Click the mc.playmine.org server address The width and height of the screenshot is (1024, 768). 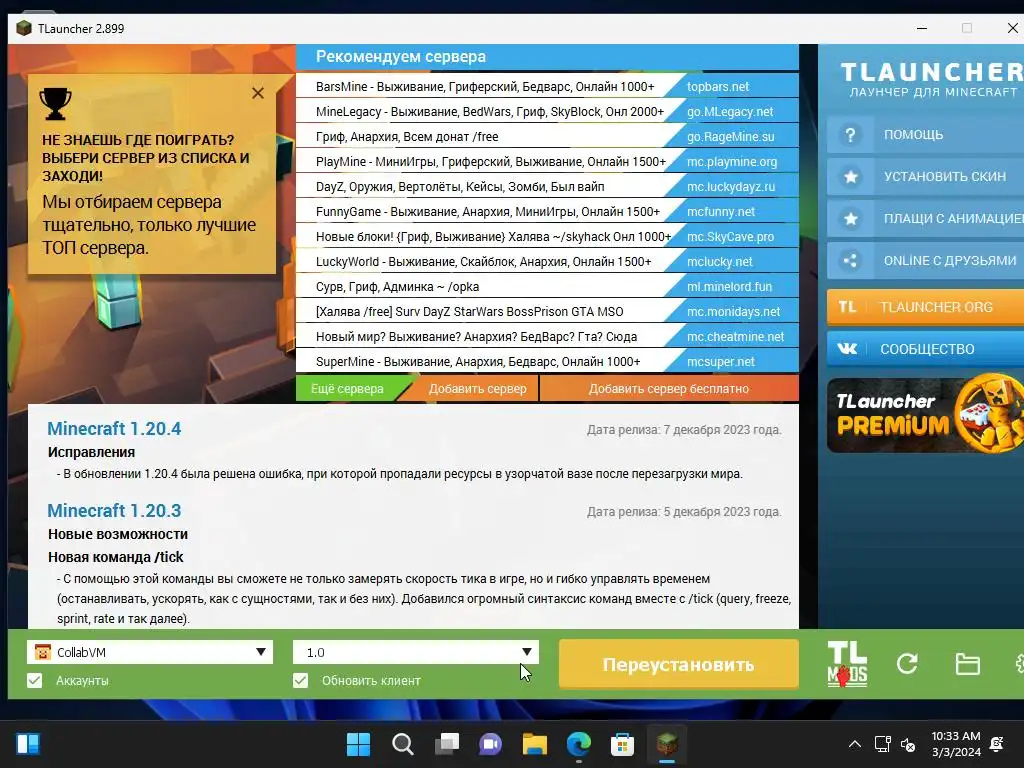(x=731, y=161)
